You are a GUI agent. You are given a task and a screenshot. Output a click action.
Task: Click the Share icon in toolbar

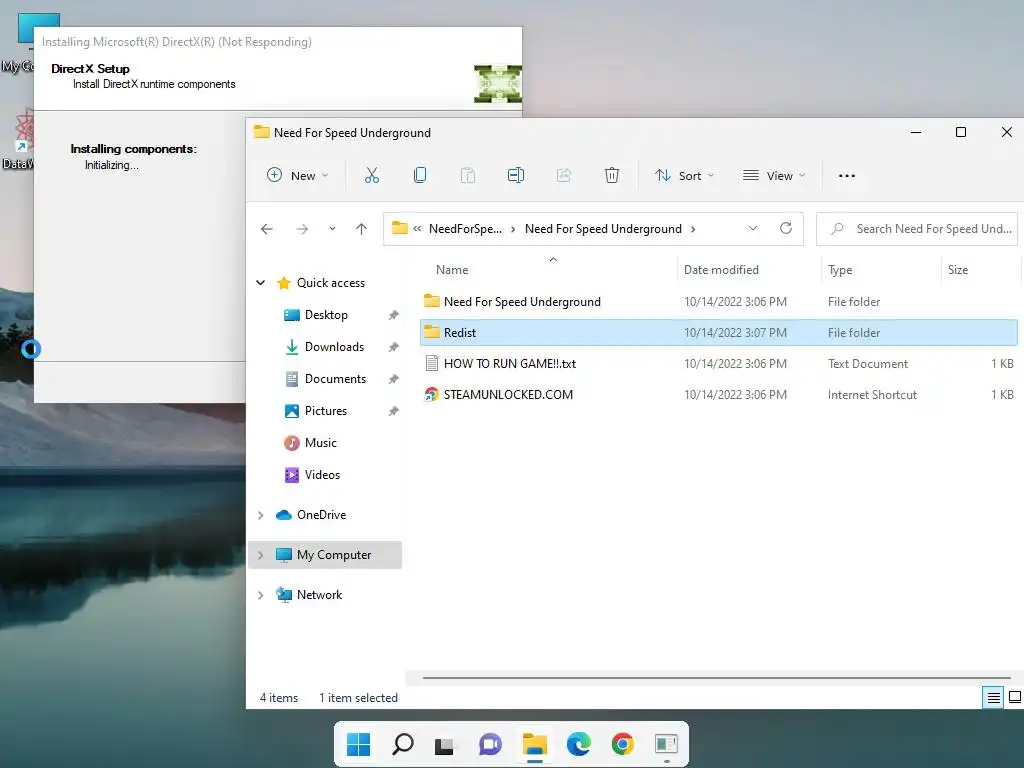564,175
